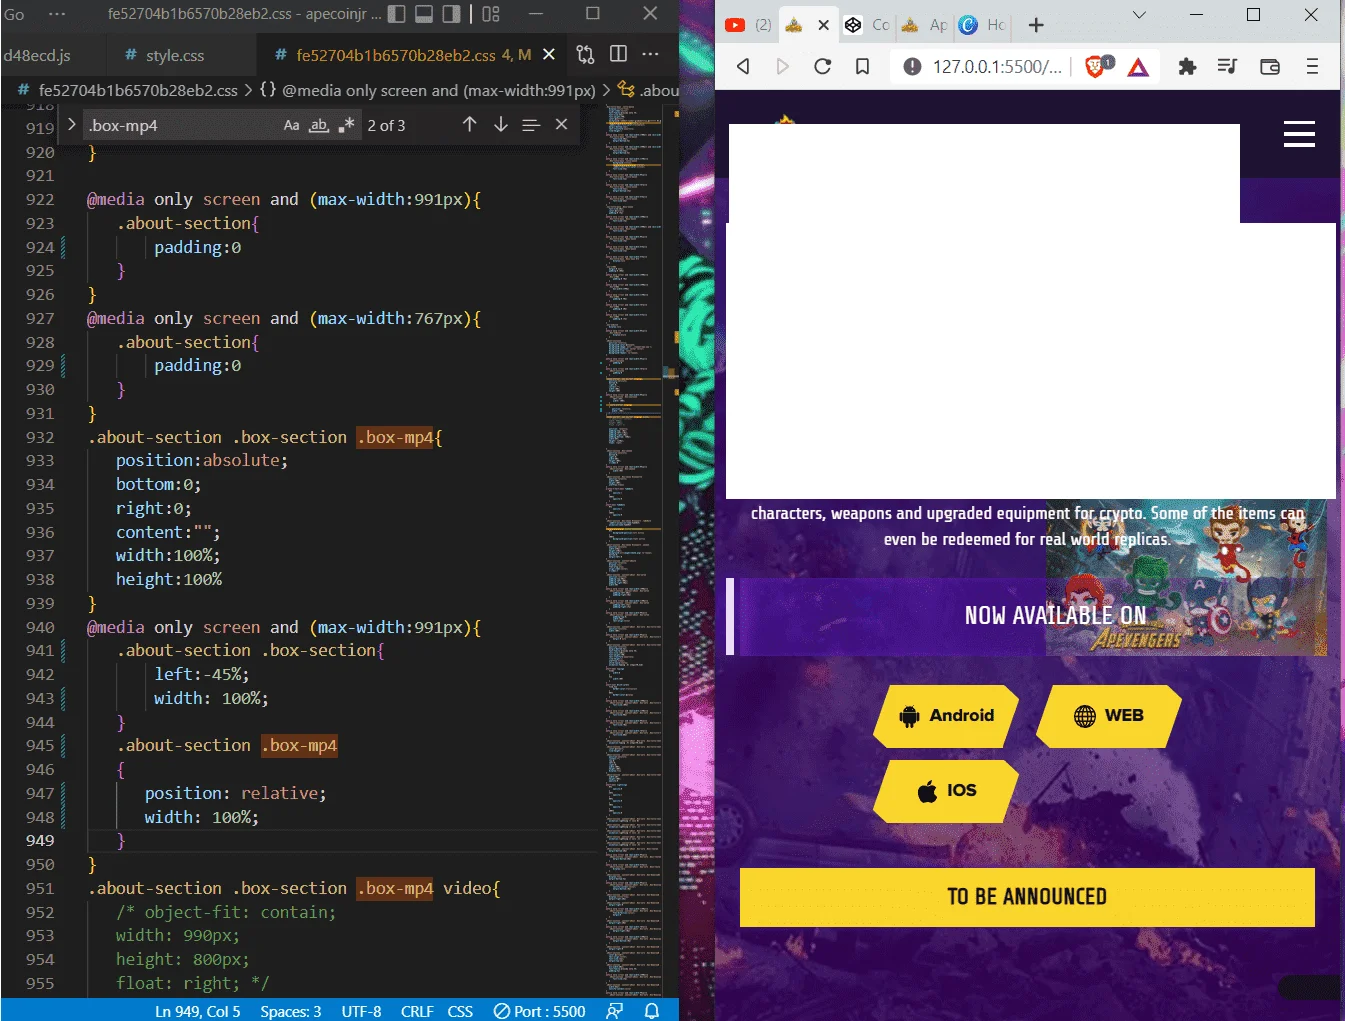Click the .abou breadcrumb selector item

(x=648, y=90)
